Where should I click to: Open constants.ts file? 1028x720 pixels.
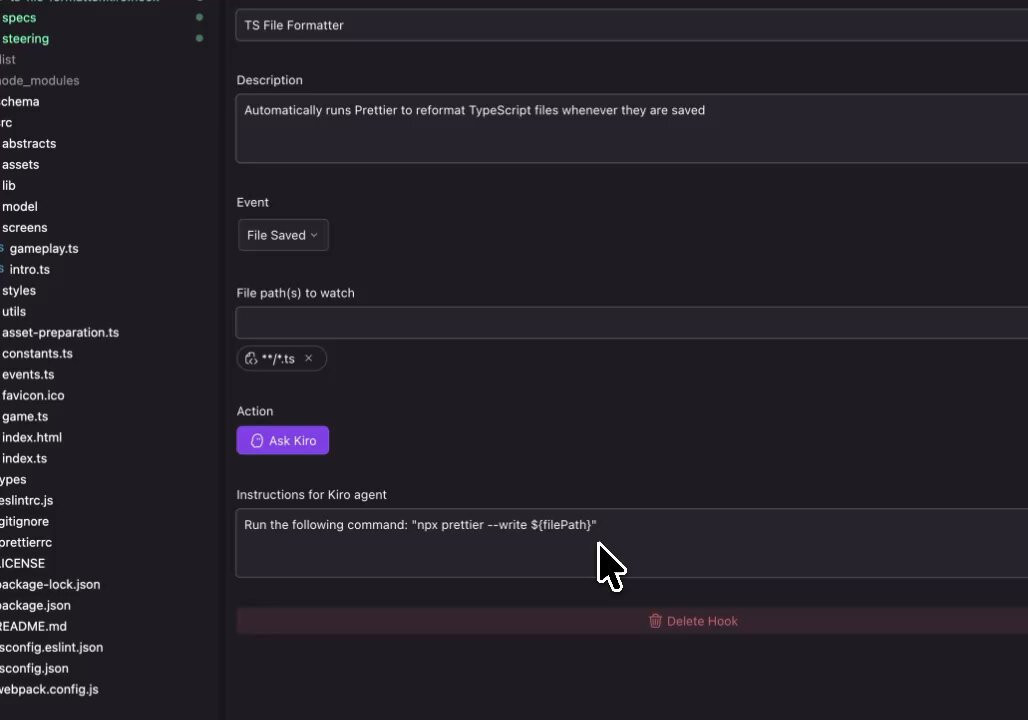coord(37,353)
